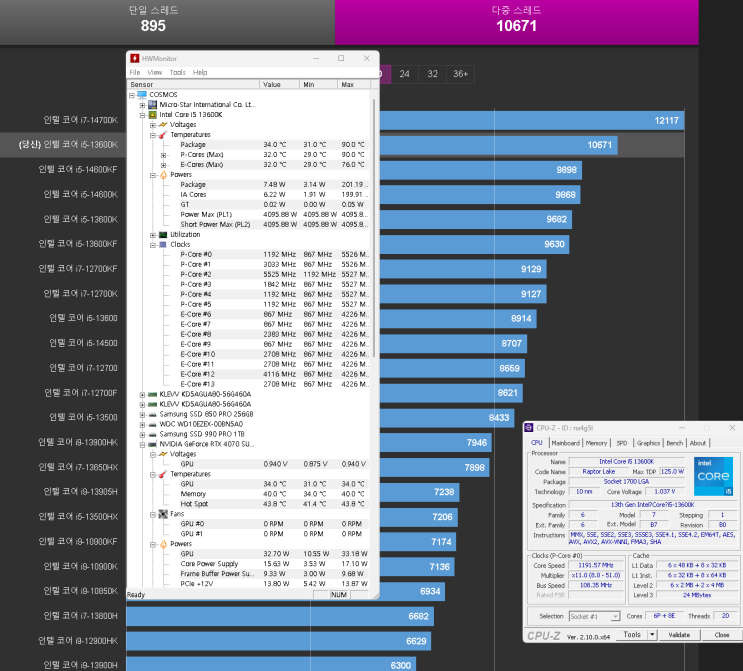The height and width of the screenshot is (671, 743).
Task: Collapse the Clocks node
Action: tap(153, 245)
